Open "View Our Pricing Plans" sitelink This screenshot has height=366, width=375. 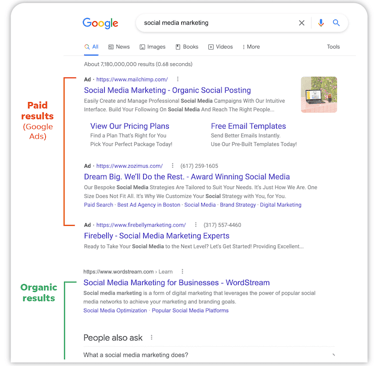click(x=130, y=126)
